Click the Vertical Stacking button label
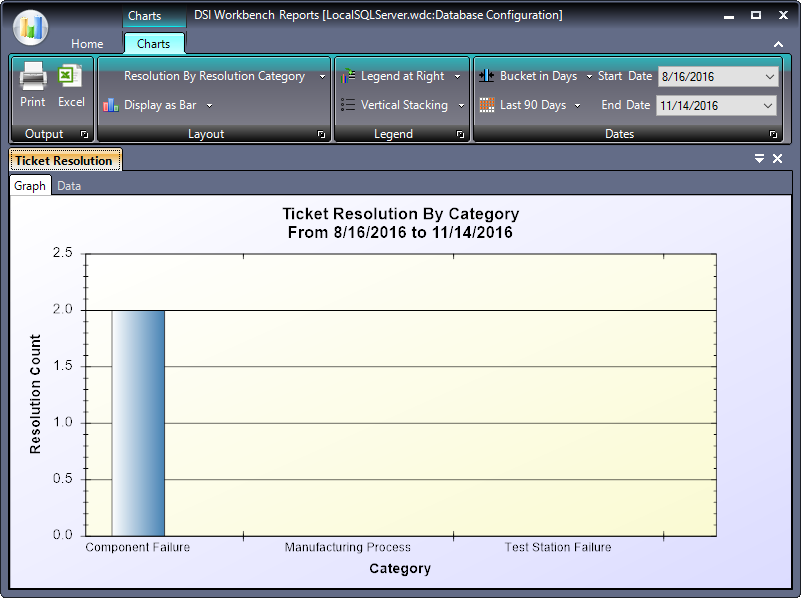Image resolution: width=801 pixels, height=598 pixels. point(404,105)
